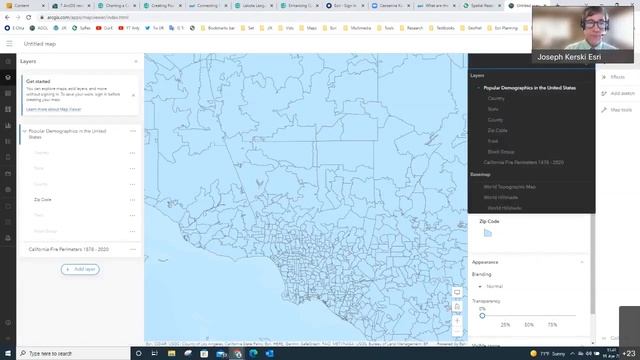Select World Topographic Map in the dark layer list
Image resolution: width=640 pixels, height=360 pixels.
click(509, 187)
